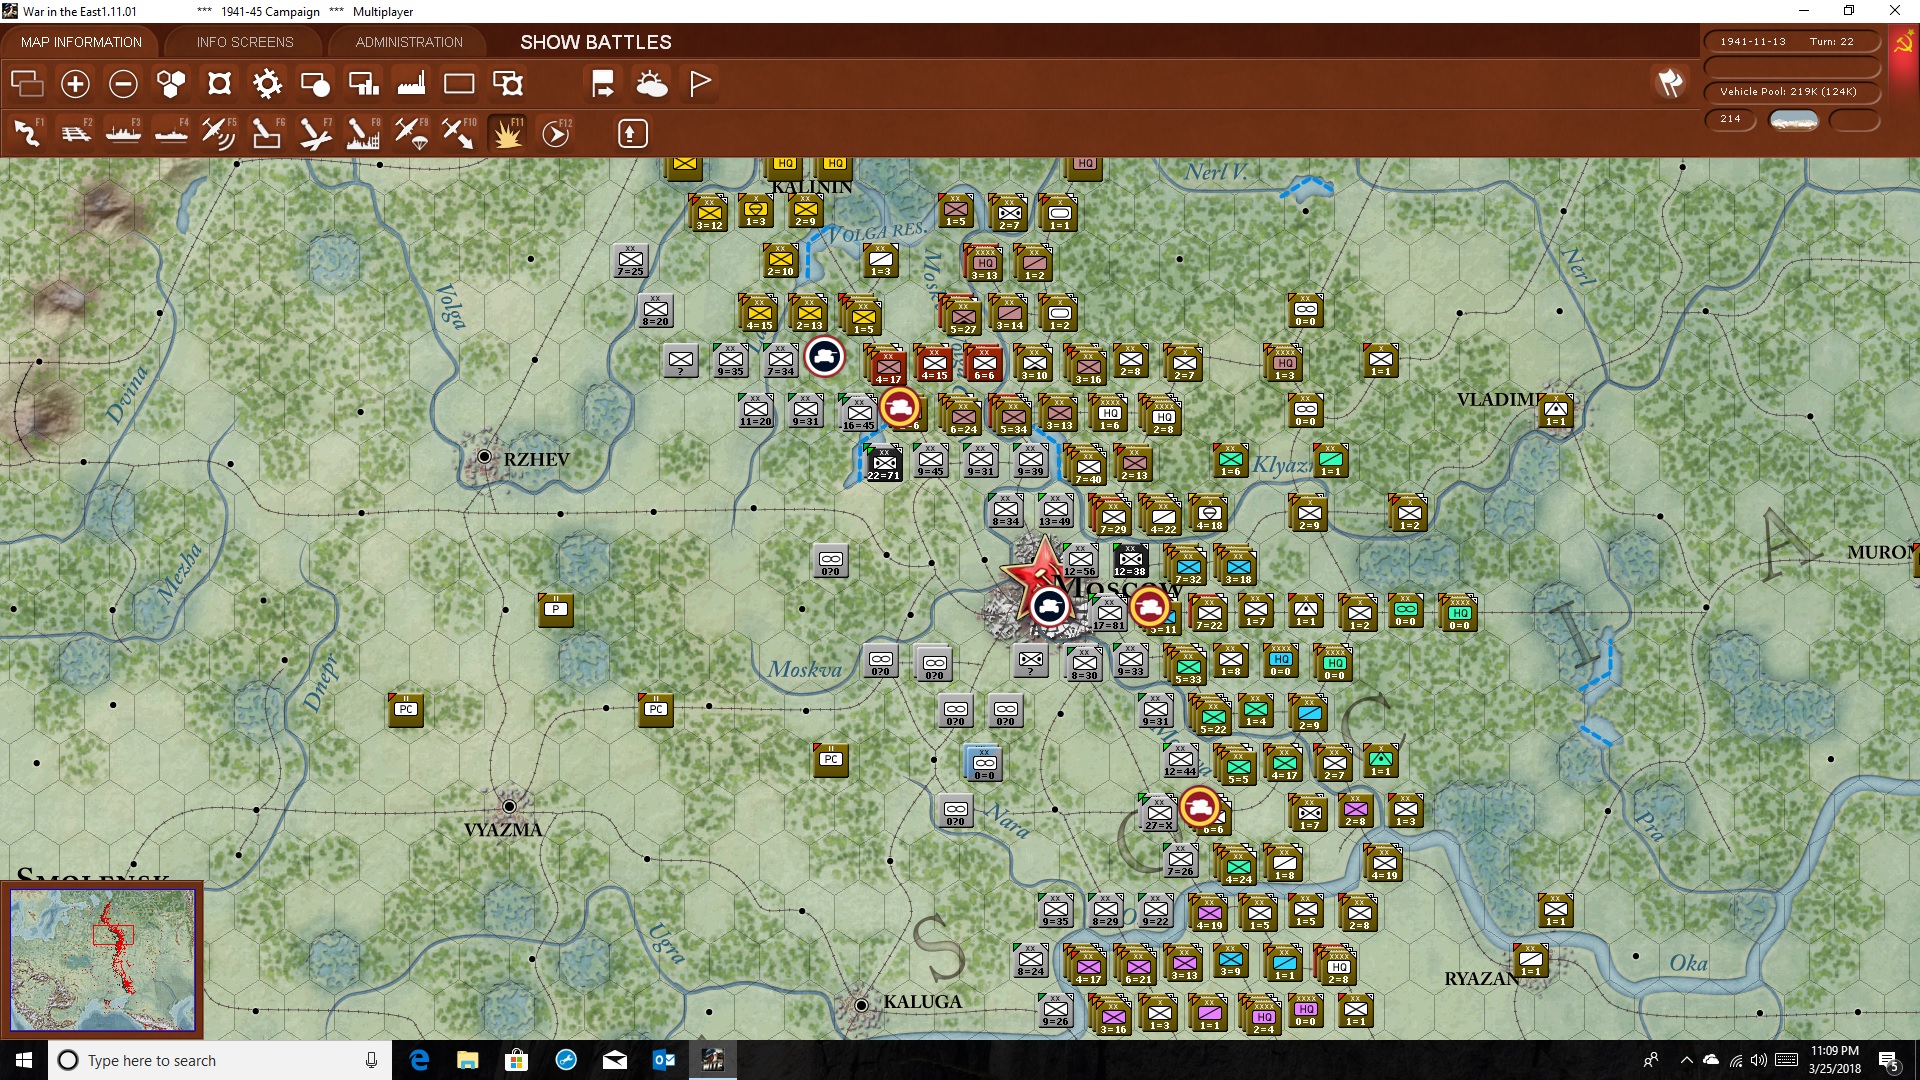The width and height of the screenshot is (1920, 1080).
Task: Click the Vehicle Pool 219K readout
Action: (x=1791, y=91)
